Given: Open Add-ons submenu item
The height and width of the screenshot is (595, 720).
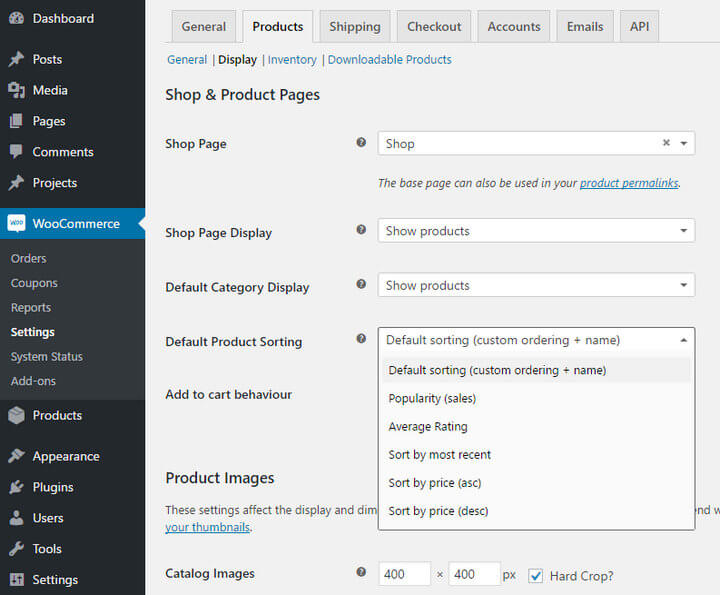Looking at the screenshot, I should click(x=33, y=381).
